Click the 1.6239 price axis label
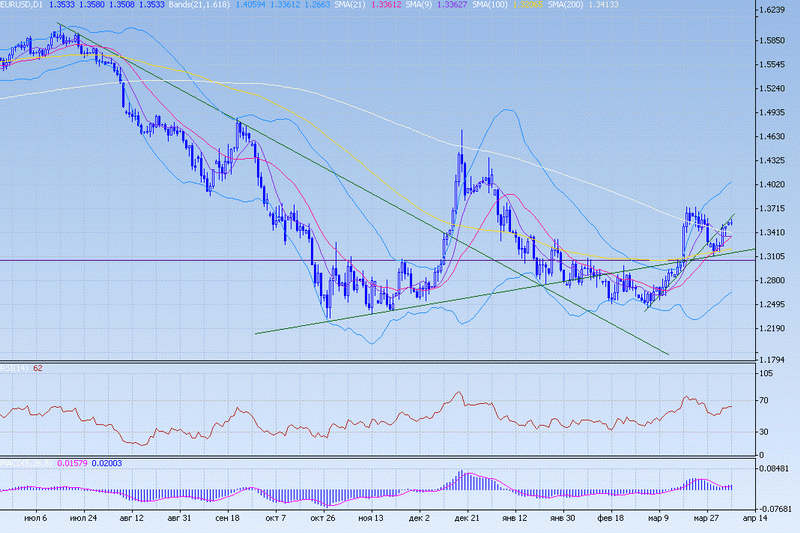This screenshot has height=533, width=800. pos(772,10)
